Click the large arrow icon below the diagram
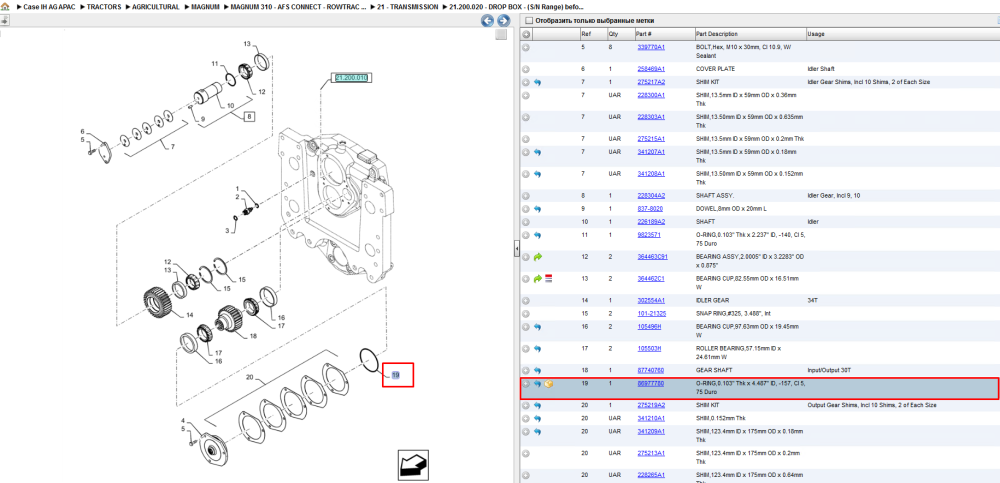Image resolution: width=1000 pixels, height=483 pixels. (413, 464)
